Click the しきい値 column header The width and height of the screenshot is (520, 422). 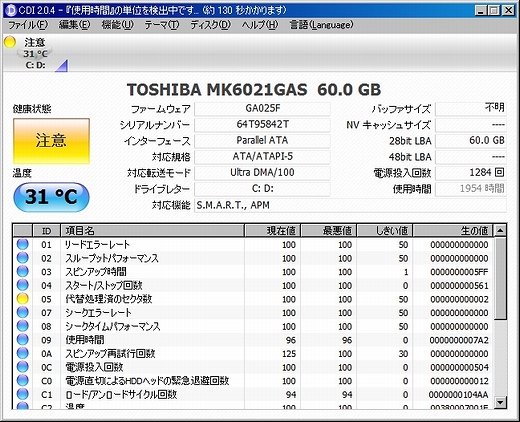[385, 231]
